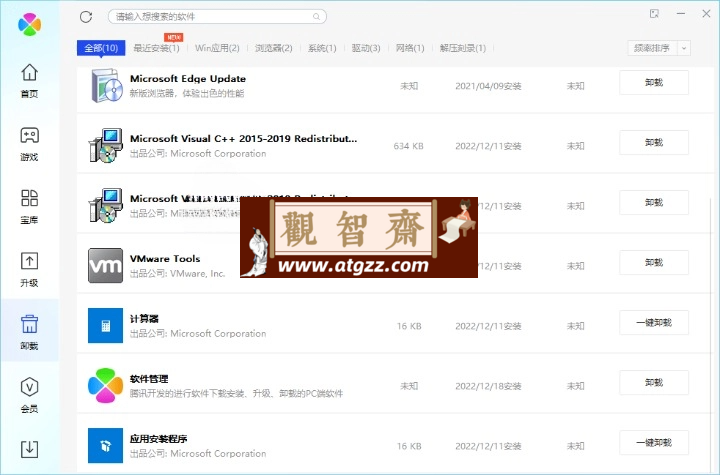Click the VMware Tools vm icon
The height and width of the screenshot is (475, 720).
pyautogui.click(x=106, y=266)
